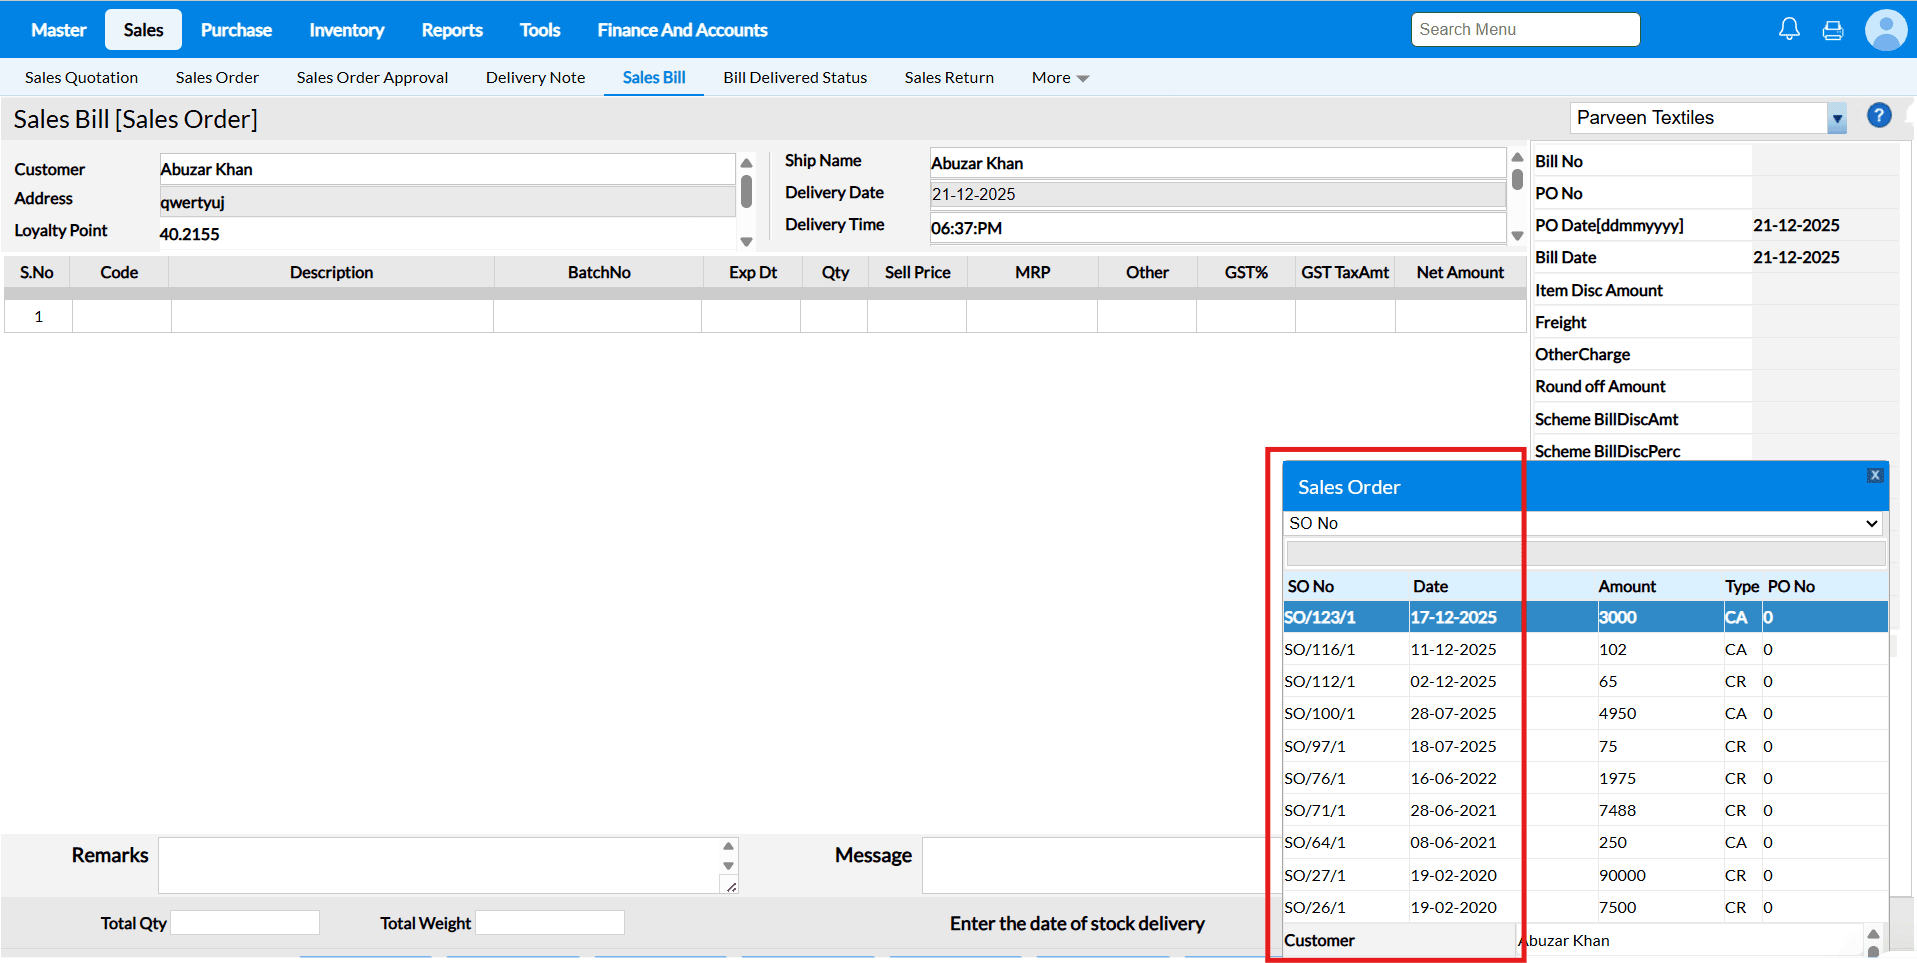The height and width of the screenshot is (963, 1917).
Task: Open the notifications bell icon
Action: tap(1789, 30)
